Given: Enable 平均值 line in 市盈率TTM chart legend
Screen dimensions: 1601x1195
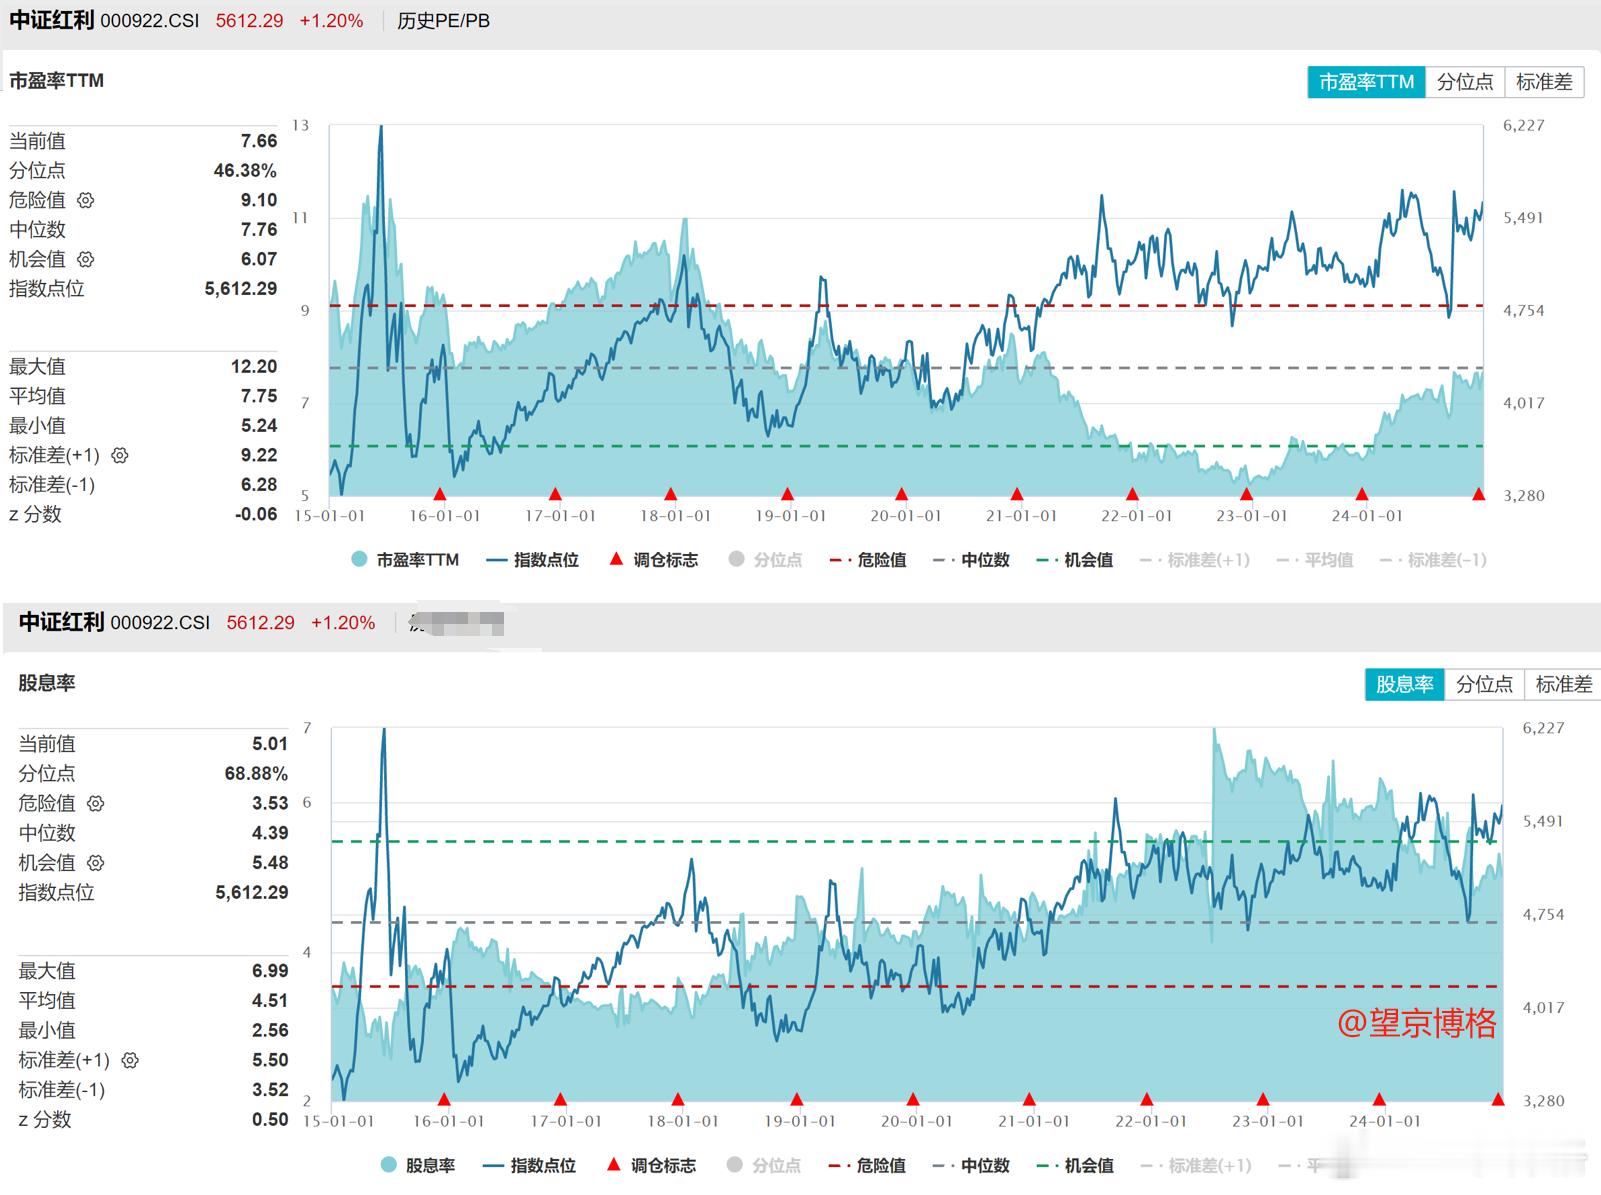Looking at the screenshot, I should tap(1315, 560).
